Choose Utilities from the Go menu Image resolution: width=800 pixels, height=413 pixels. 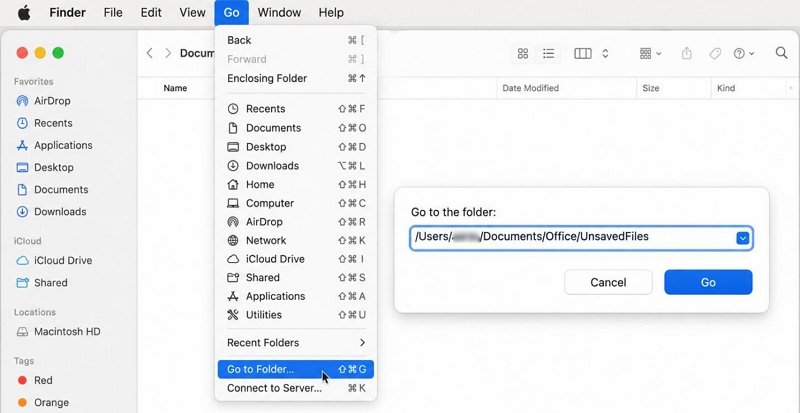[296, 315]
